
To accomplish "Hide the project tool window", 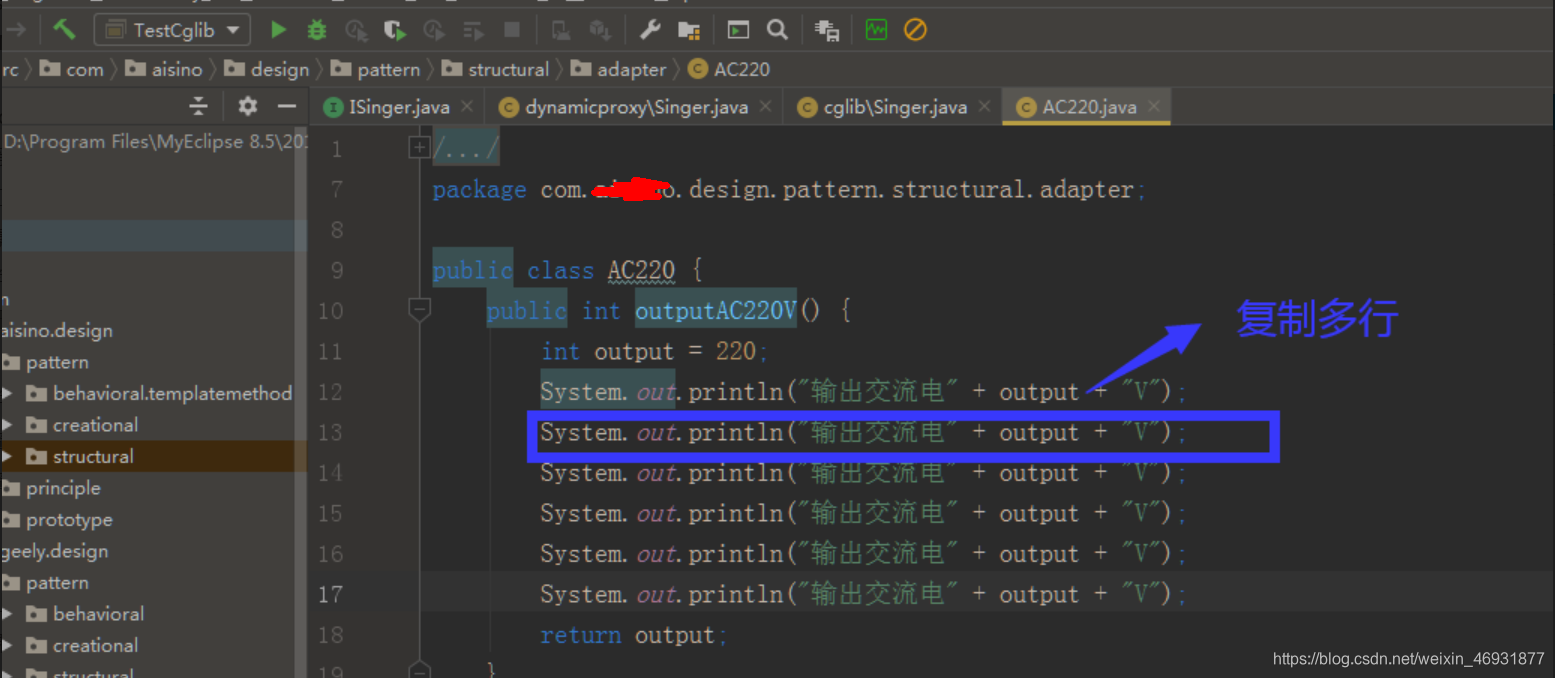I will tap(287, 106).
